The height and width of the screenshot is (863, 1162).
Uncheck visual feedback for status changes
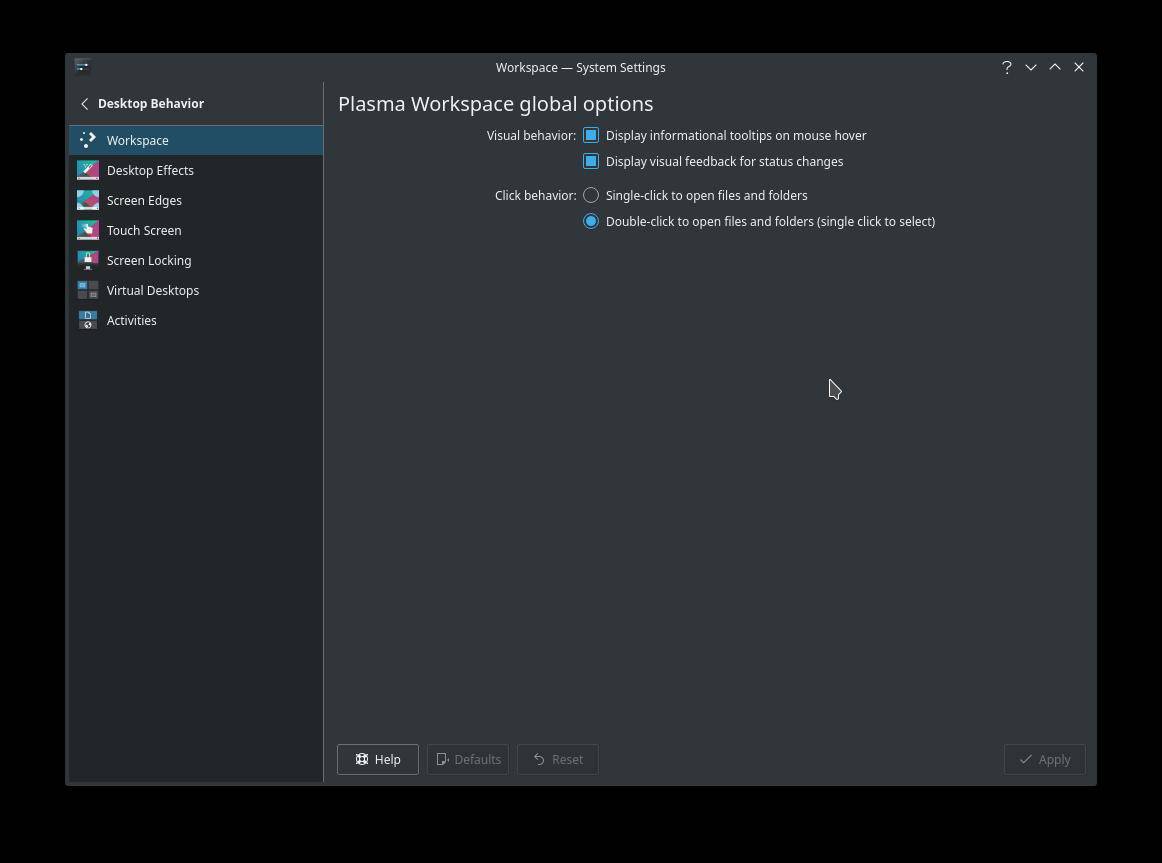[591, 161]
